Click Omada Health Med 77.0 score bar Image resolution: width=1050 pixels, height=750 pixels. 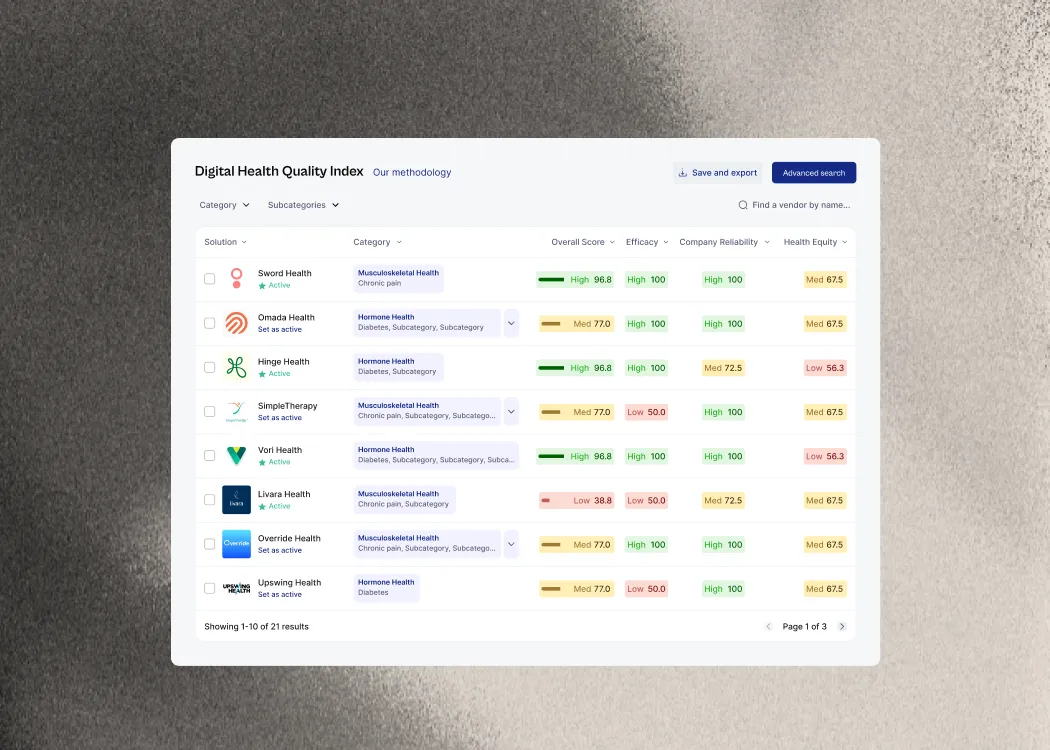pyautogui.click(x=577, y=323)
